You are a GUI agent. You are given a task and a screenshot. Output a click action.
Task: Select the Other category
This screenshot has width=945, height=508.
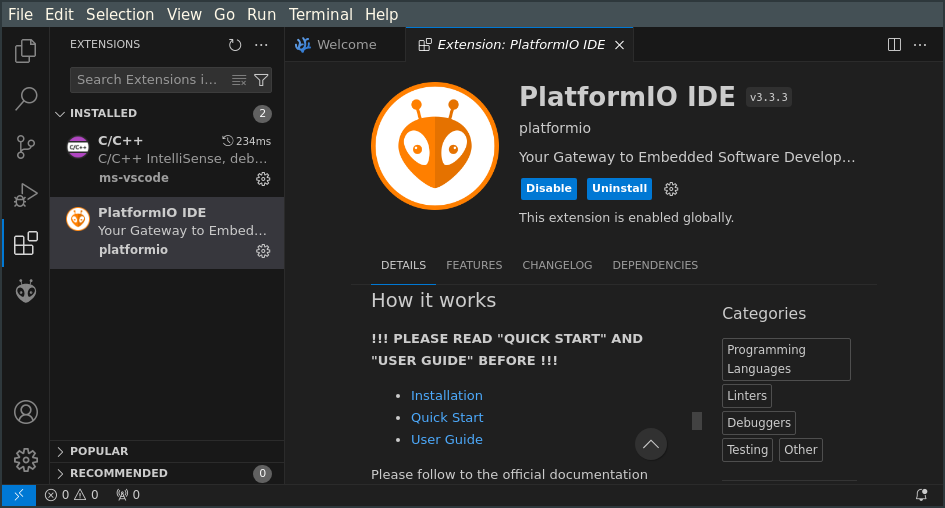800,450
